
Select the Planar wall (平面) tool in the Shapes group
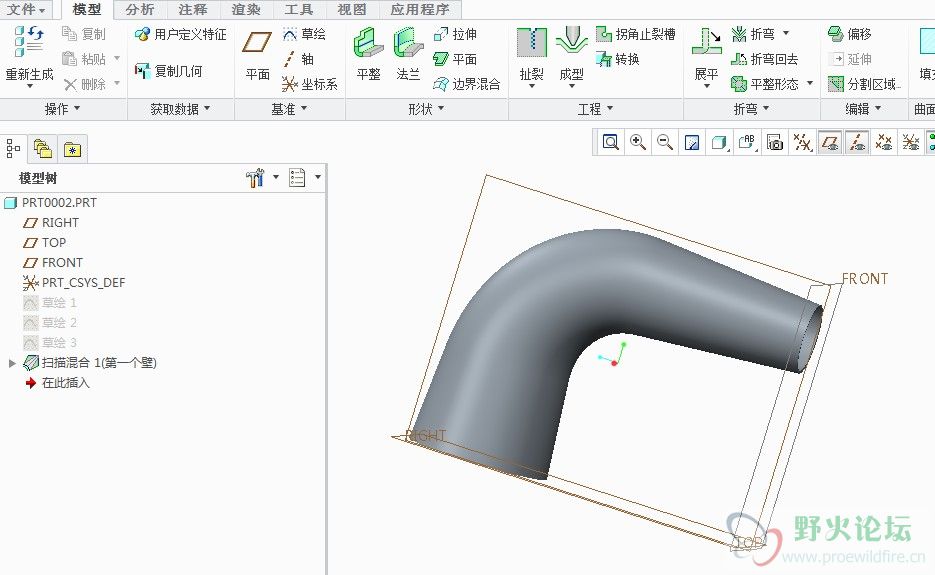tap(456, 58)
